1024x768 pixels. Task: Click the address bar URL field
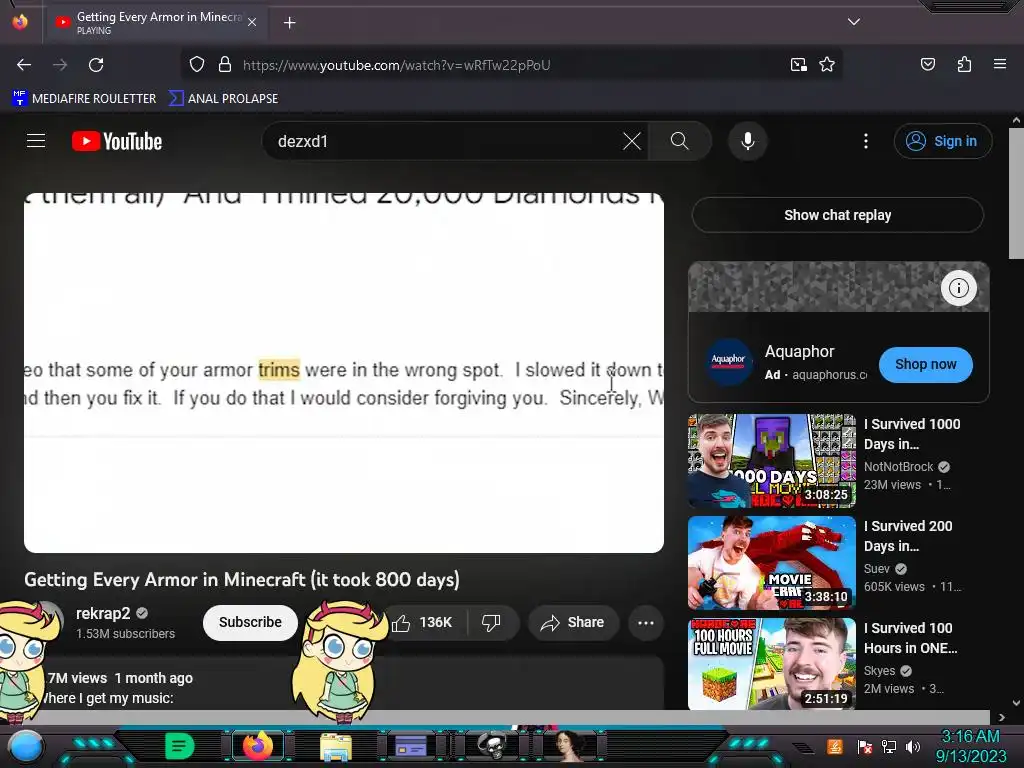point(509,65)
